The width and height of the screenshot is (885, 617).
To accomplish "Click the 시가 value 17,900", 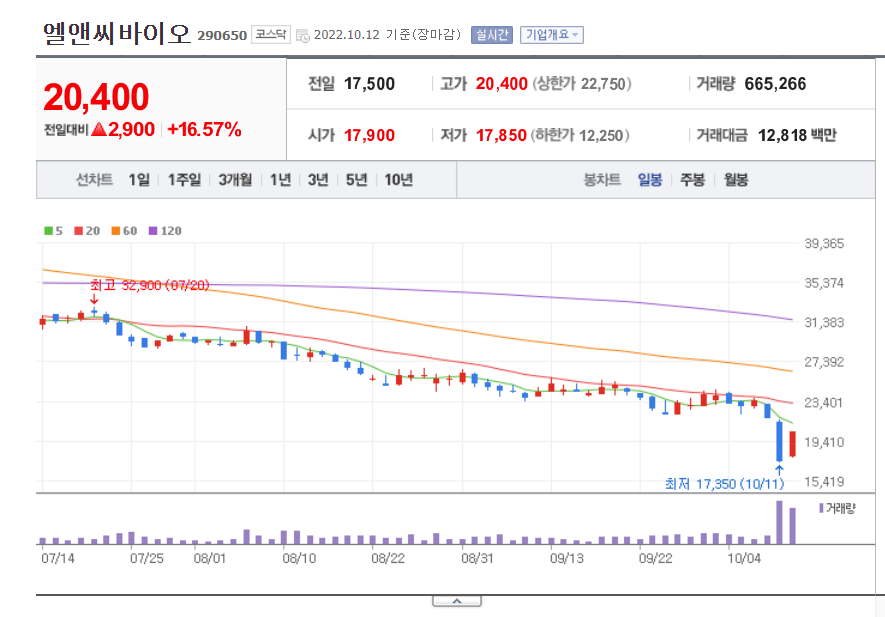I will (369, 135).
